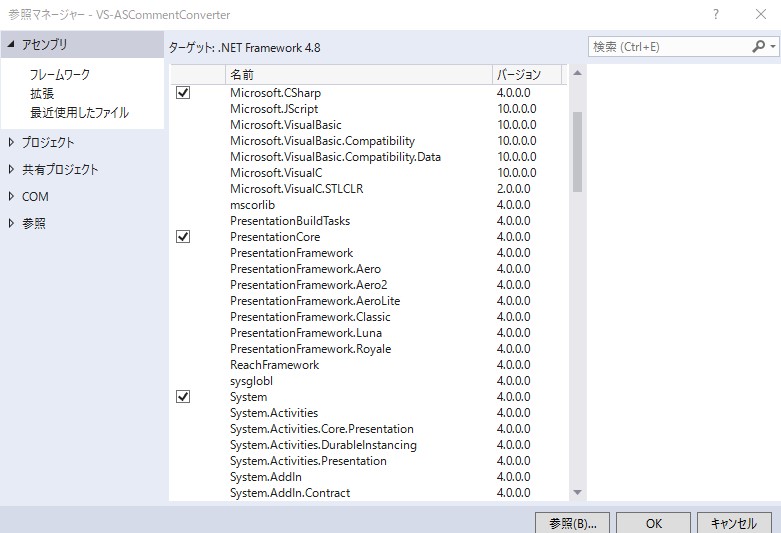Select PresentationFramework.Classic row
The height and width of the screenshot is (533, 781).
pos(369,316)
